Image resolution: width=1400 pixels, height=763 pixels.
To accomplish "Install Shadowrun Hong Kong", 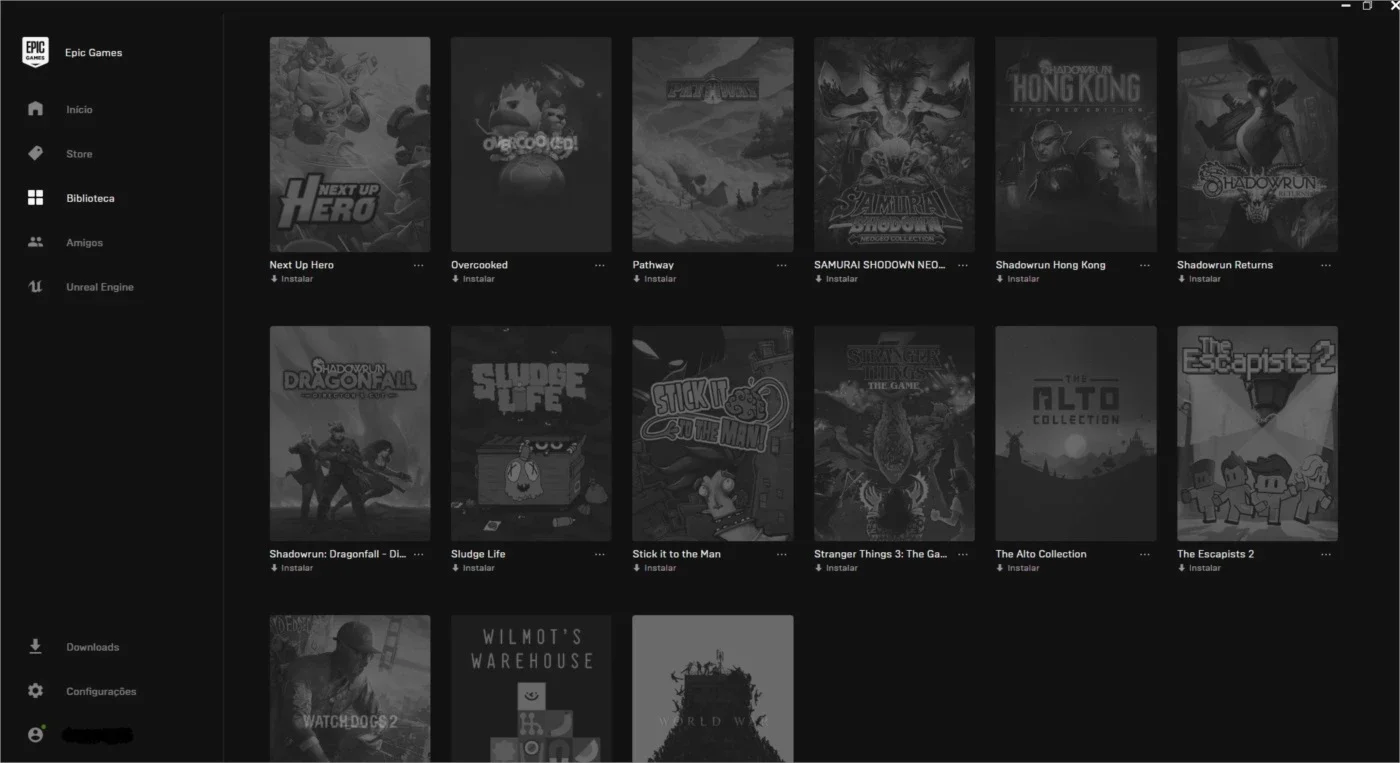I will tap(1018, 279).
